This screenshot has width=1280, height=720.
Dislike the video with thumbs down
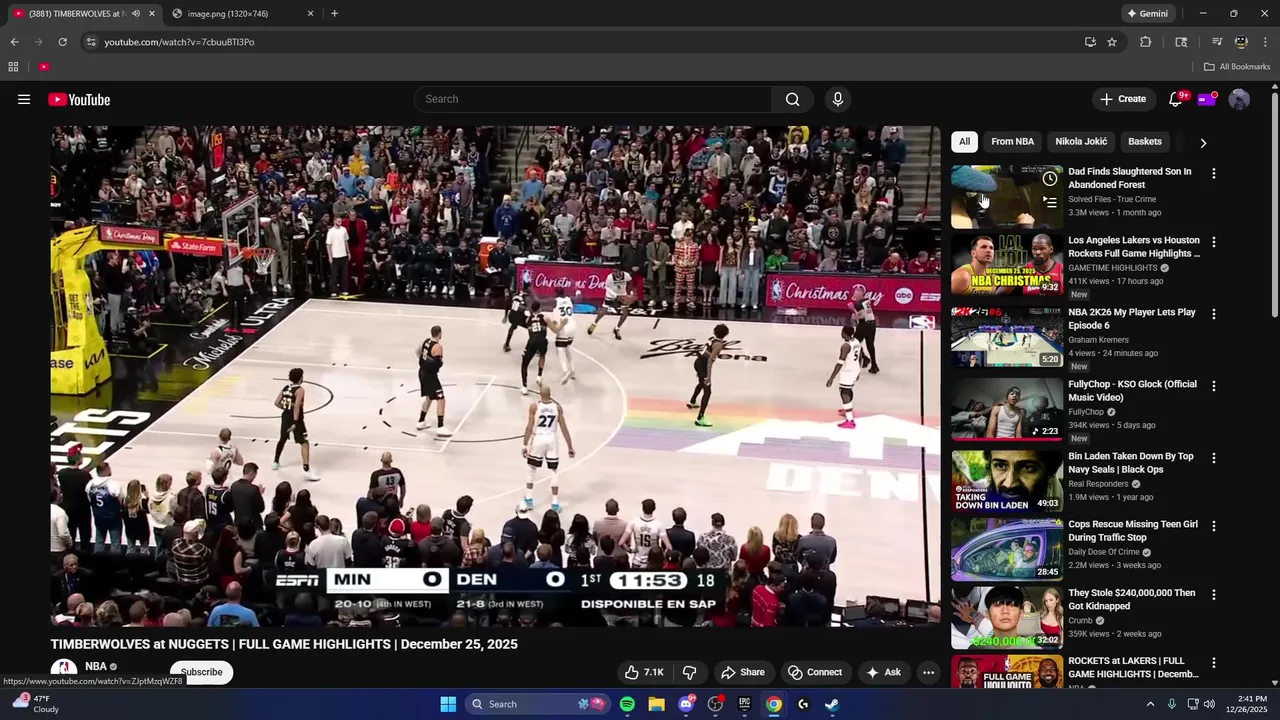(x=689, y=672)
